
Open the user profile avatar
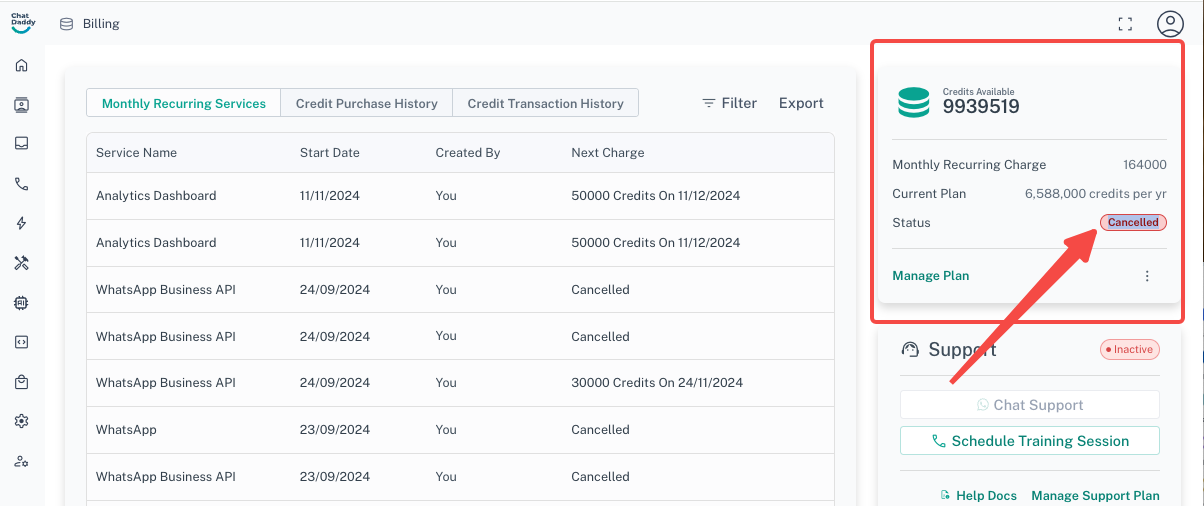(1170, 24)
